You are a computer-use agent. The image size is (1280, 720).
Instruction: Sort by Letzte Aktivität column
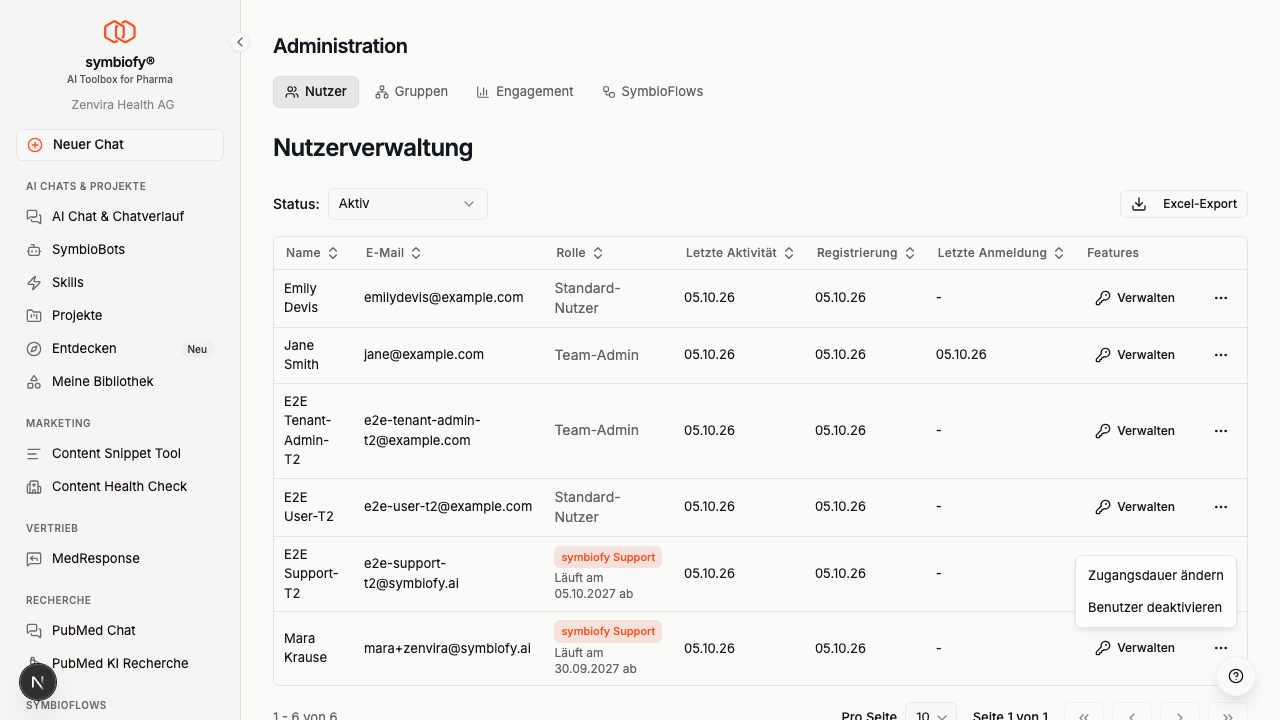tap(740, 253)
